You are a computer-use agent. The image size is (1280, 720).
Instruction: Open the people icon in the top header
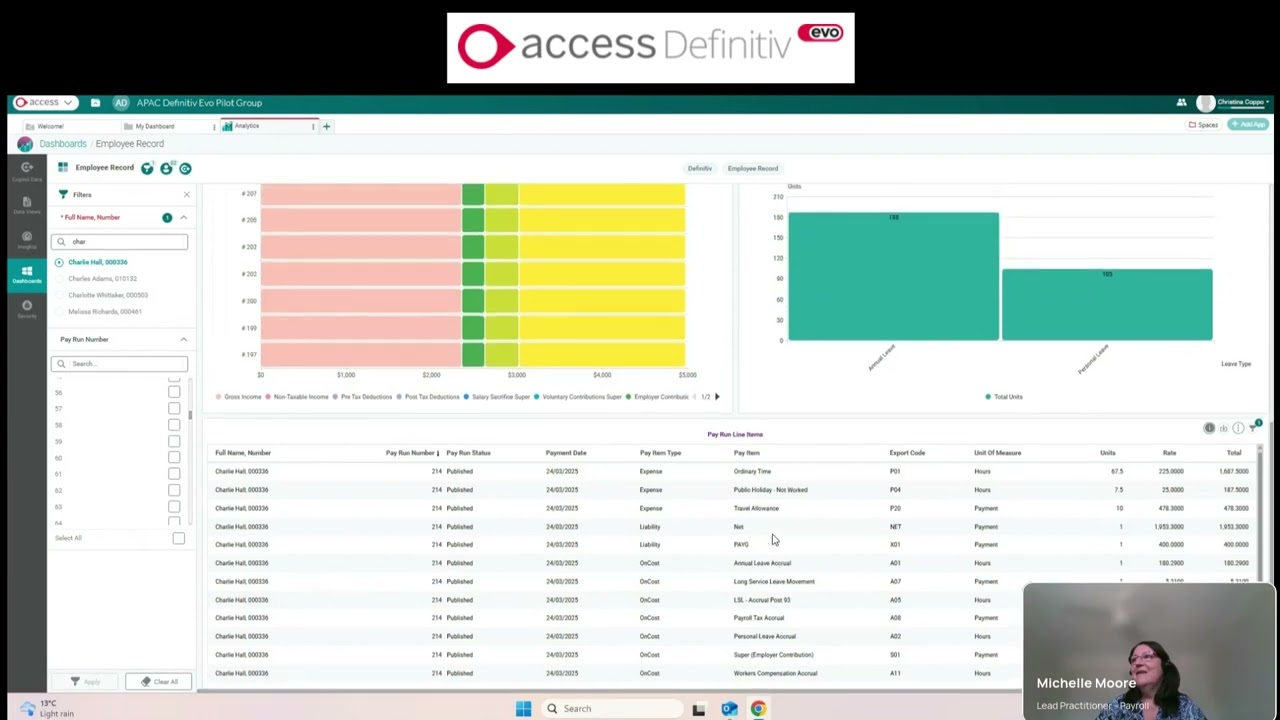coord(1181,102)
